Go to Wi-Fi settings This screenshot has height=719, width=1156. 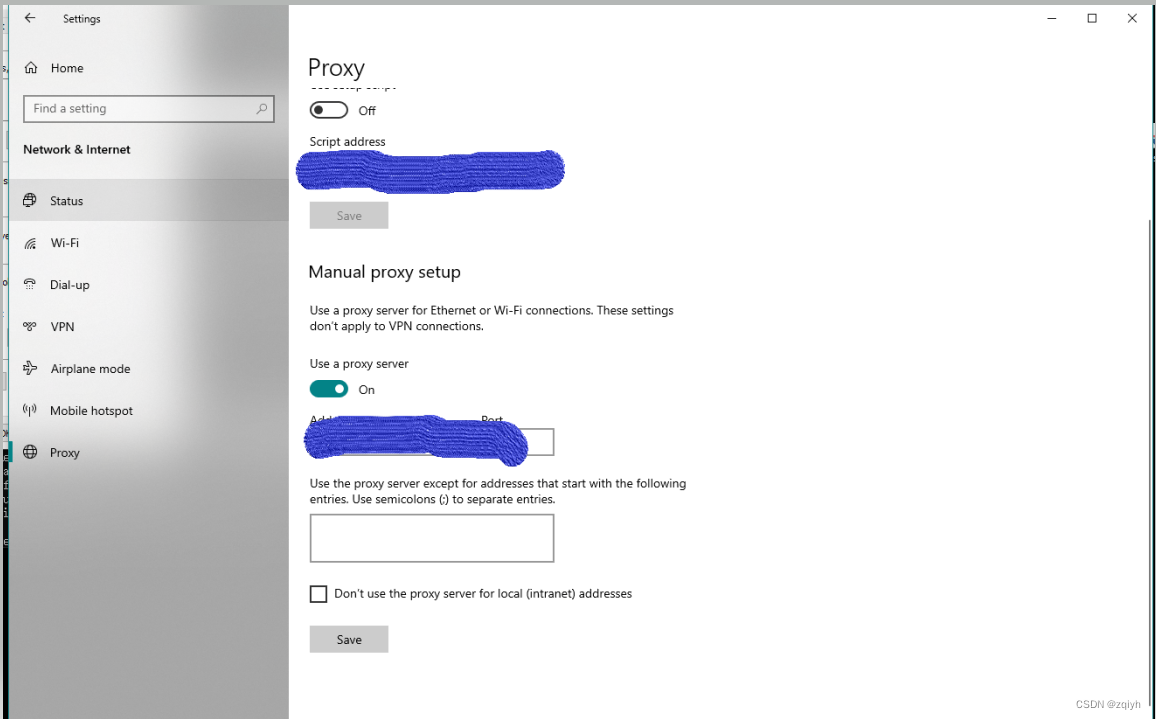[149, 243]
